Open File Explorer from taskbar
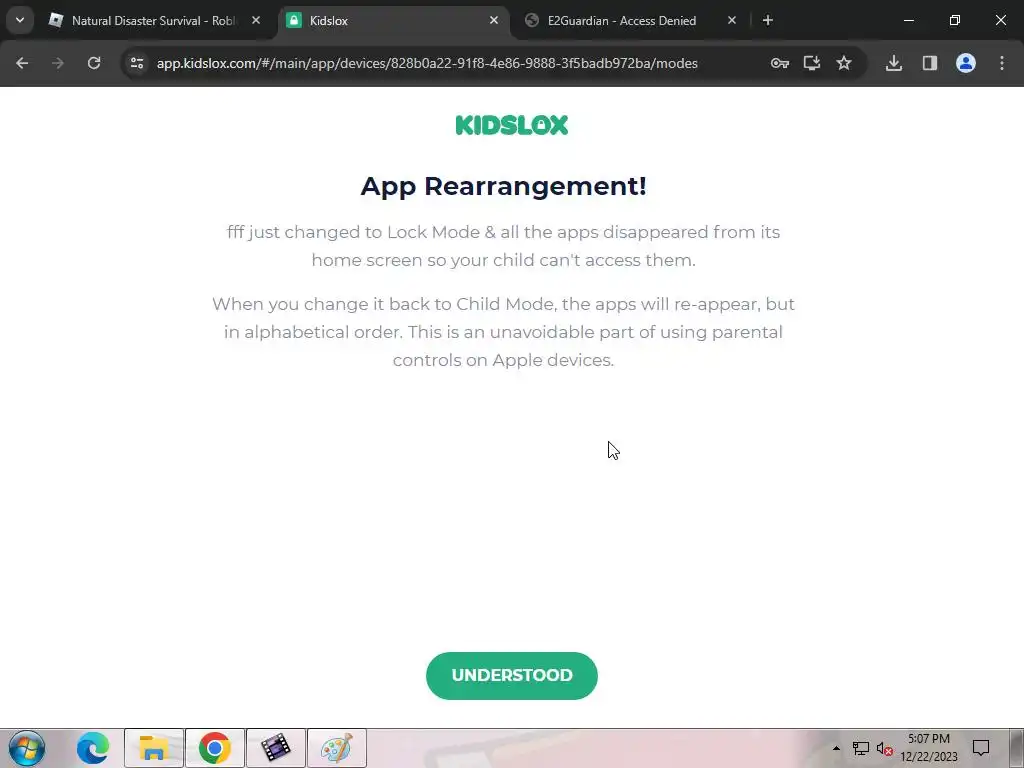The width and height of the screenshot is (1024, 768). (154, 748)
